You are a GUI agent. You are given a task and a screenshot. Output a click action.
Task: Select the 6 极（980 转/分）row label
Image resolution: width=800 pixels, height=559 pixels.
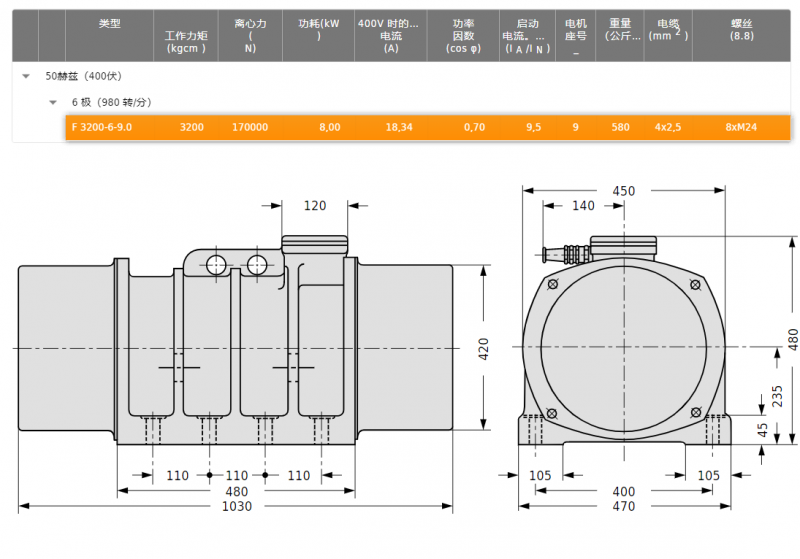112,102
